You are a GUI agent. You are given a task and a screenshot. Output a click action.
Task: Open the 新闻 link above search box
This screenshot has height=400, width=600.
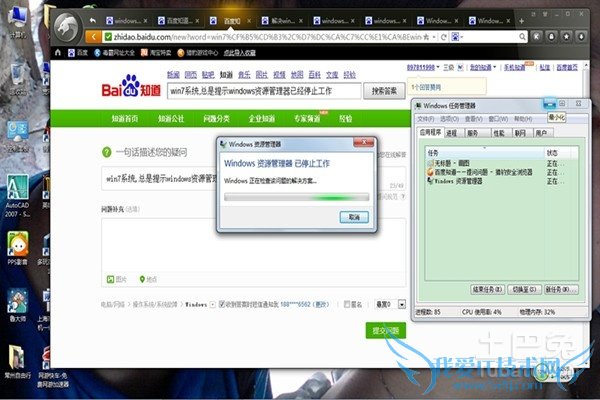point(173,75)
